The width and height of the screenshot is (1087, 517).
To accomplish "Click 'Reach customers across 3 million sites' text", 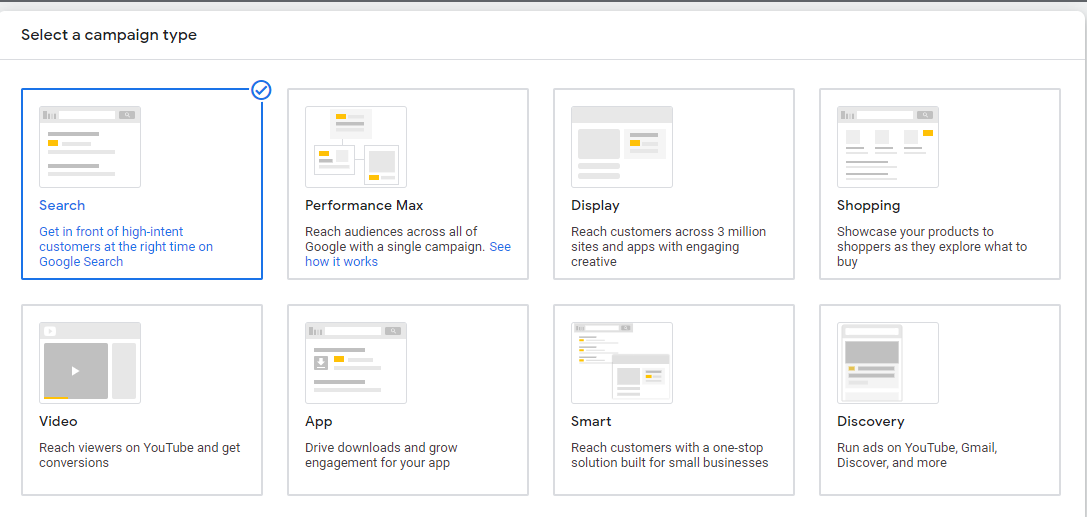I will coord(668,247).
